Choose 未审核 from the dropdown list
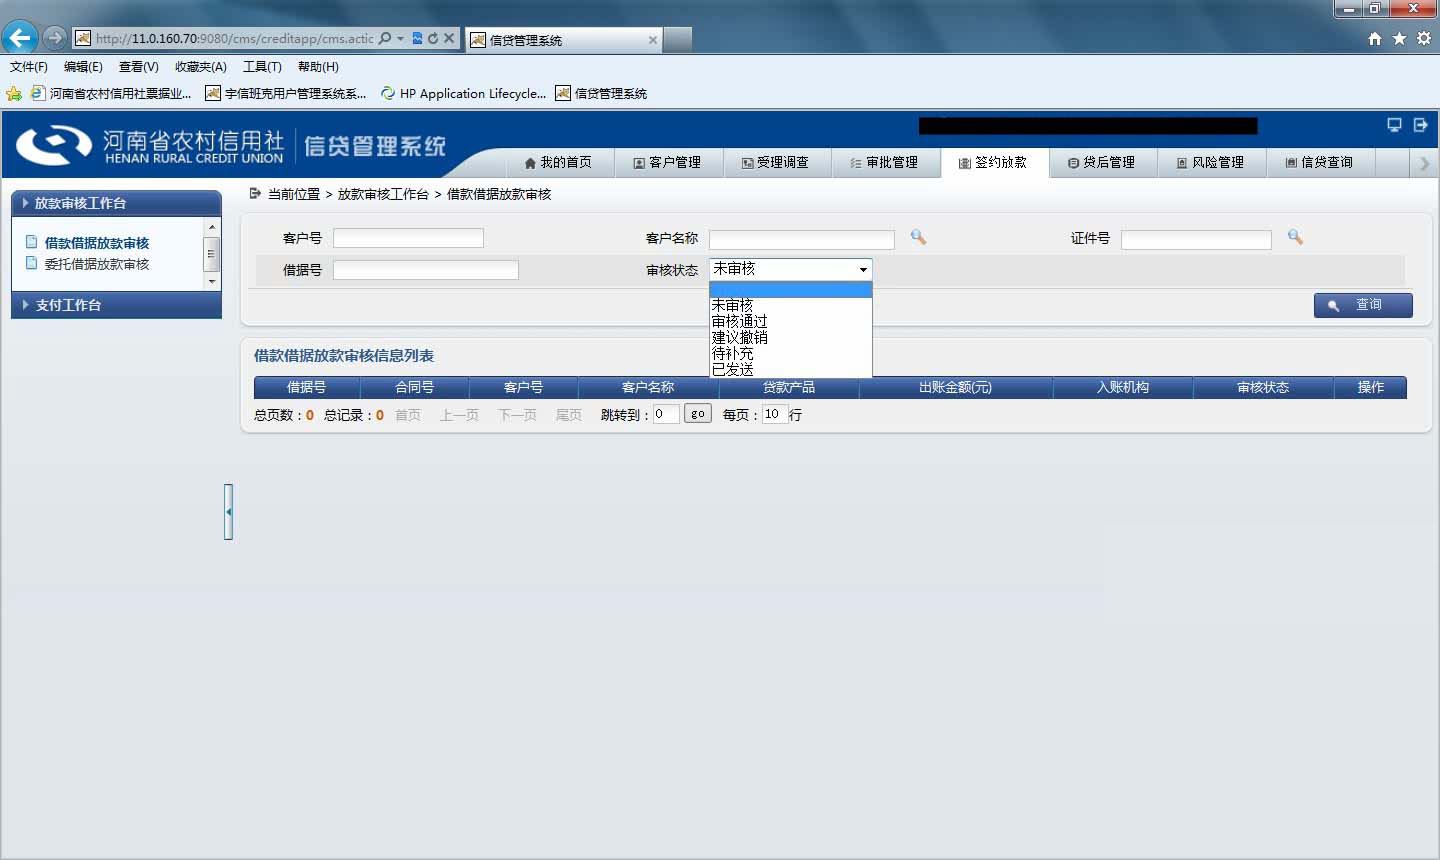The image size is (1440, 860). point(791,306)
